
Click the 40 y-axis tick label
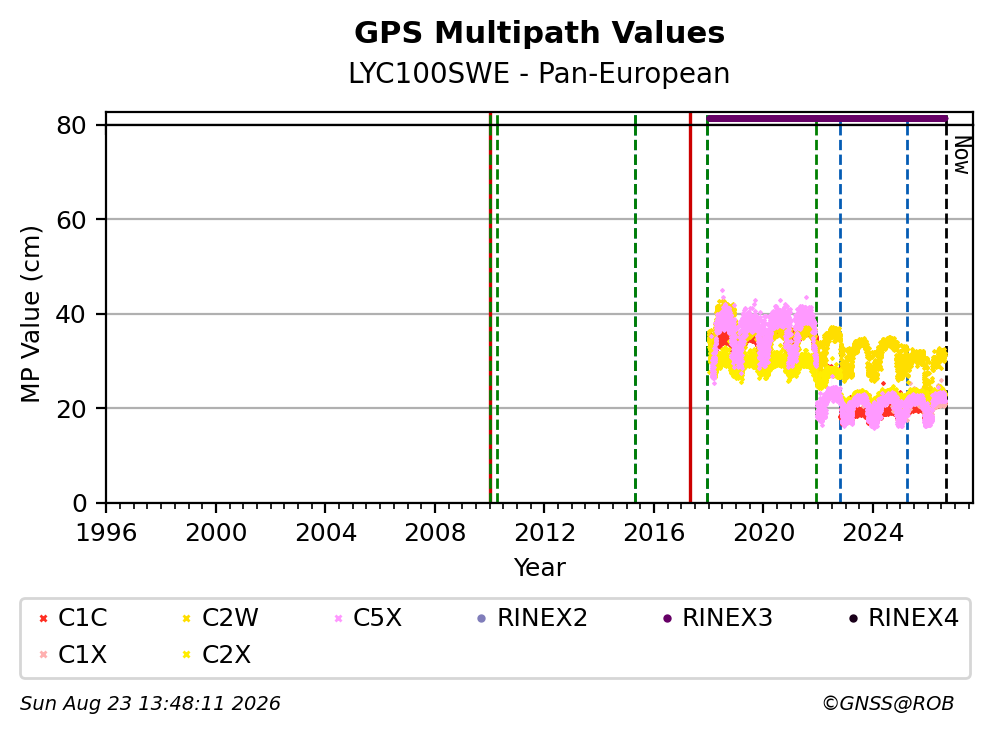(x=71, y=314)
